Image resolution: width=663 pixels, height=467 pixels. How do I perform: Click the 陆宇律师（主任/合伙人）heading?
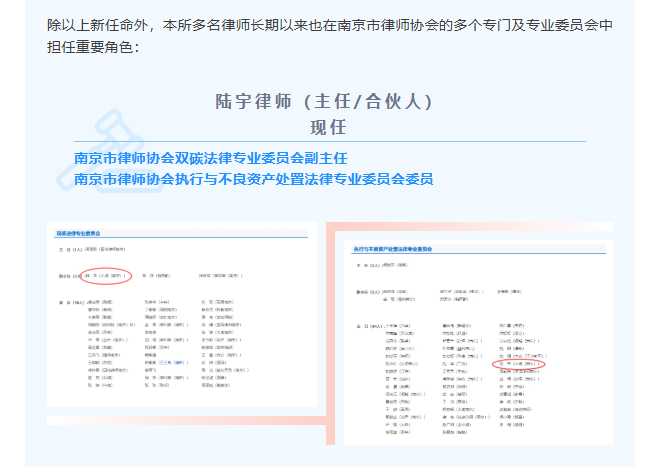325,103
